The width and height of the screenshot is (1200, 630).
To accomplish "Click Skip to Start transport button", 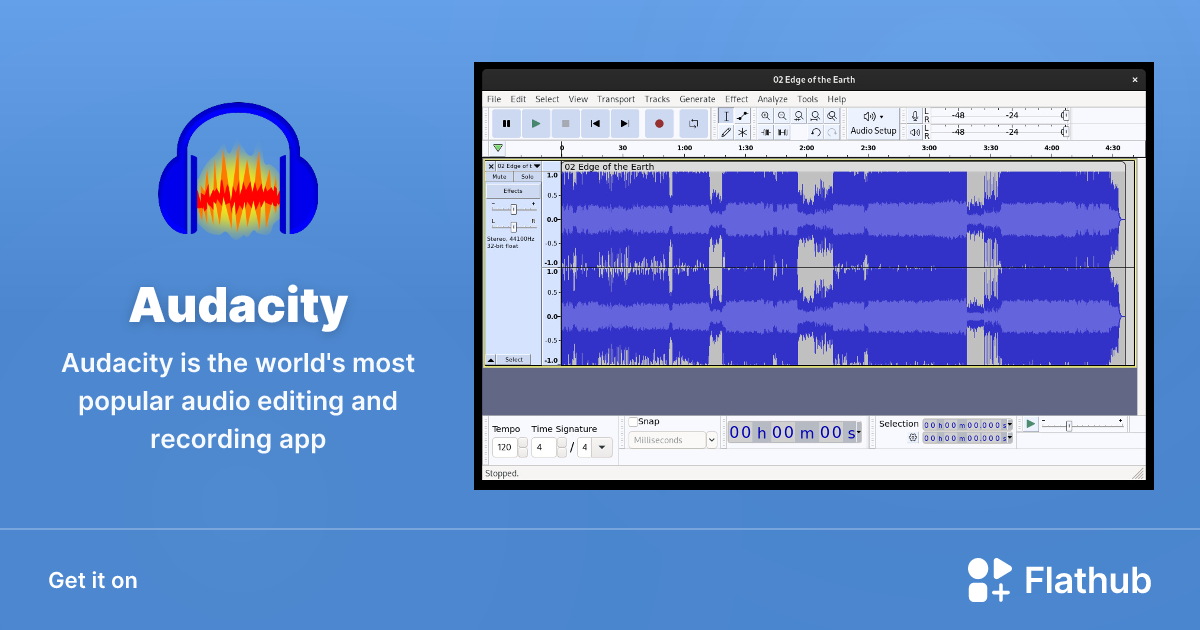I will (x=595, y=122).
